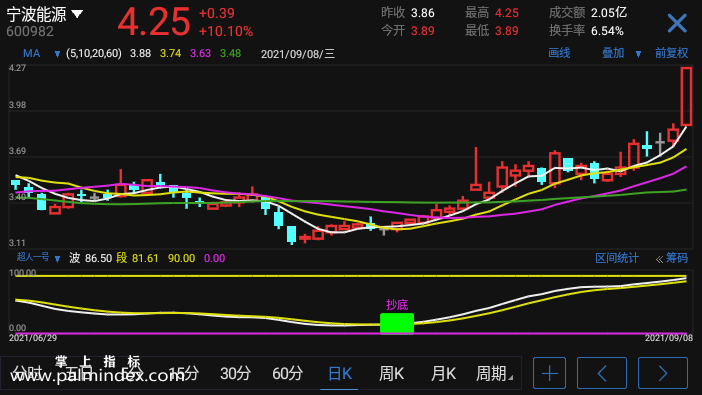Viewport: 702px width, 395px height.
Task: Open the 超人一号 indicator dropdown
Action: click(x=57, y=258)
